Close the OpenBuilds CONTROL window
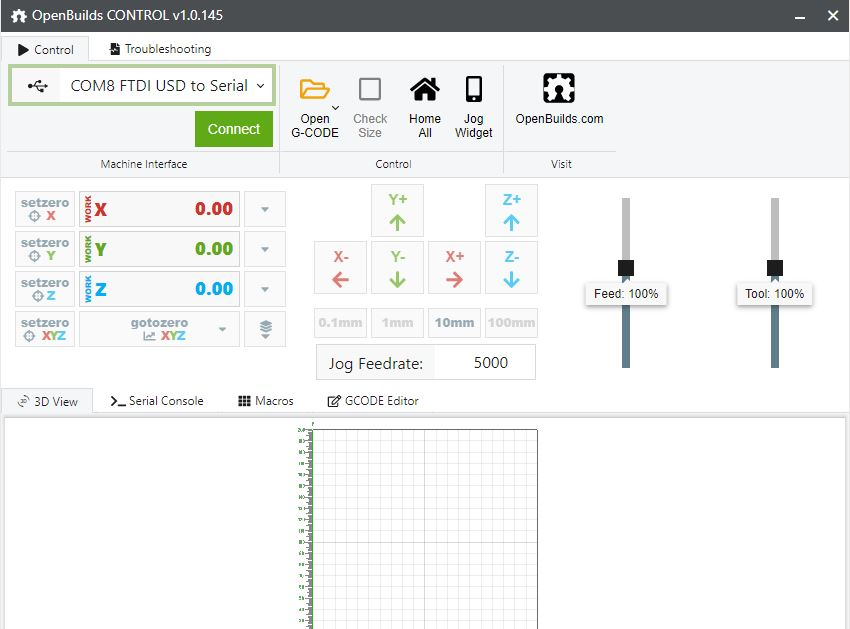This screenshot has height=629, width=850. coord(833,16)
